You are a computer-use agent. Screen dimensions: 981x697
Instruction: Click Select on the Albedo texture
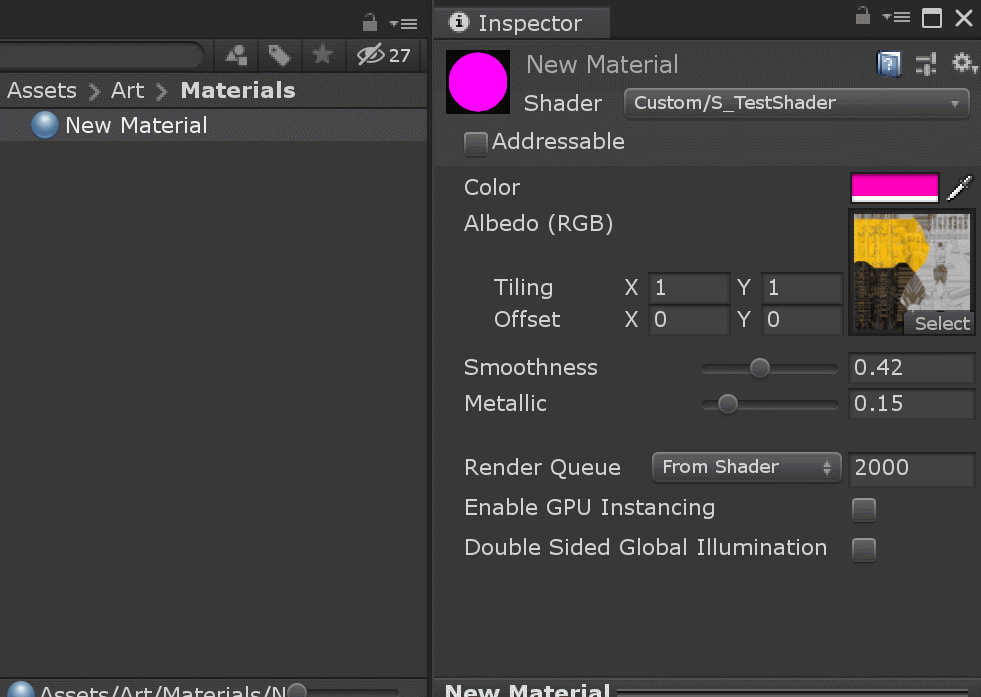[x=940, y=323]
